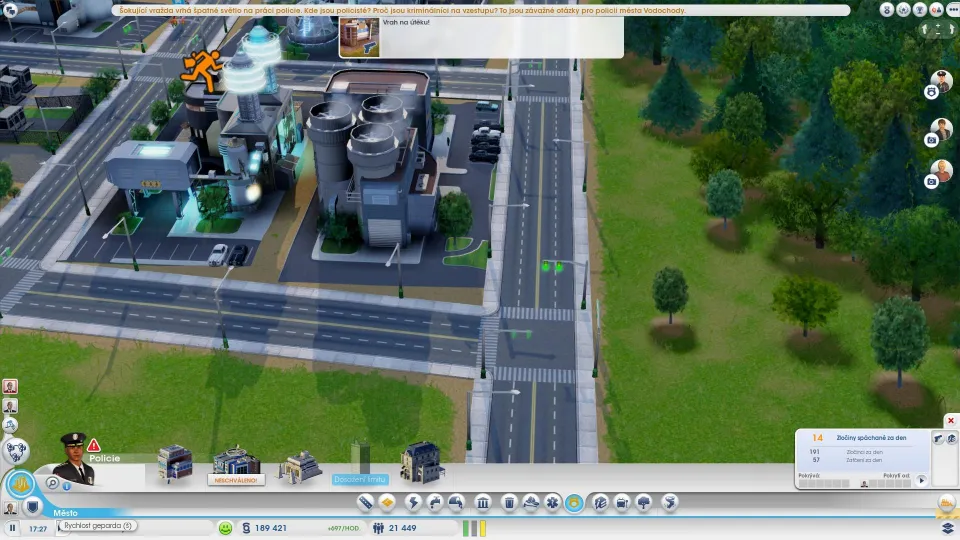Open the leaderboards laurel icon

903,10
